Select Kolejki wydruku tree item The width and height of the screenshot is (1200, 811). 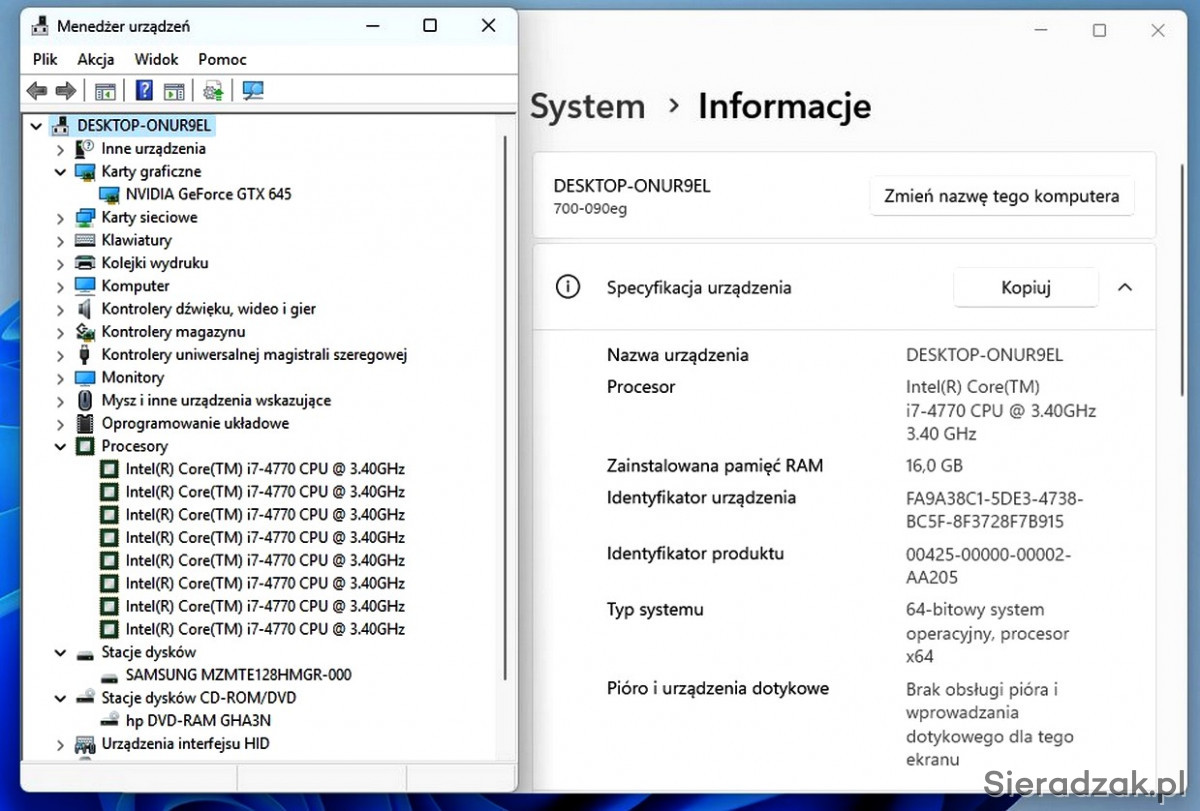pos(155,263)
